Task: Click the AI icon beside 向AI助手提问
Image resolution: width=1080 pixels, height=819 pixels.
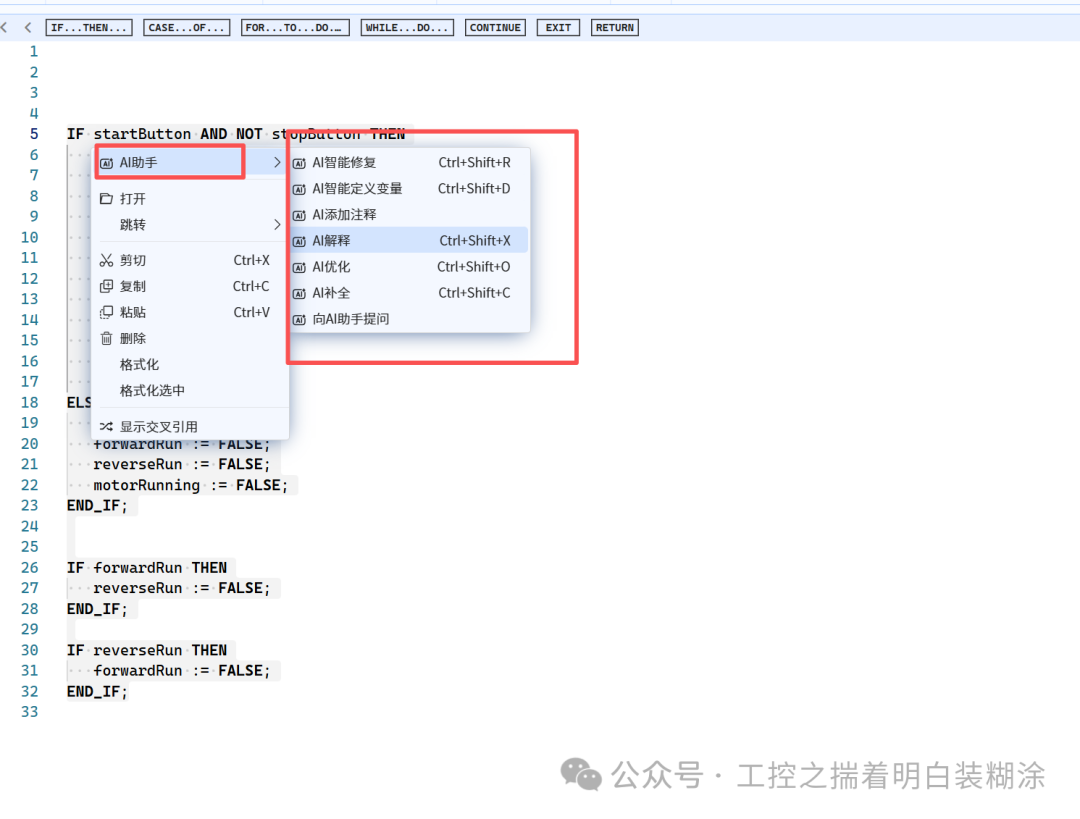Action: [x=299, y=320]
